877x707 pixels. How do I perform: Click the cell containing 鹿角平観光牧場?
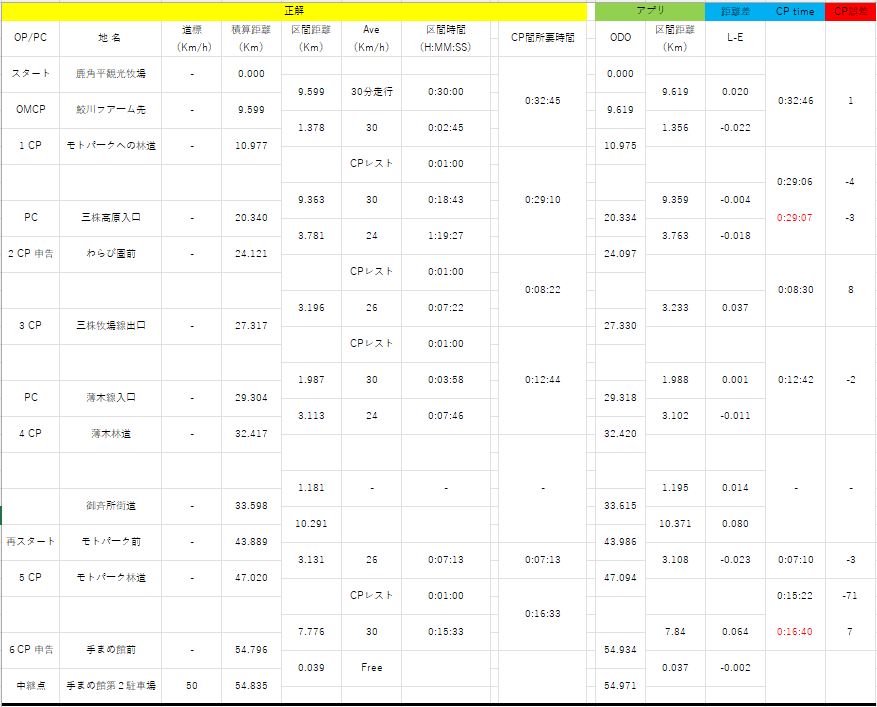pos(110,74)
